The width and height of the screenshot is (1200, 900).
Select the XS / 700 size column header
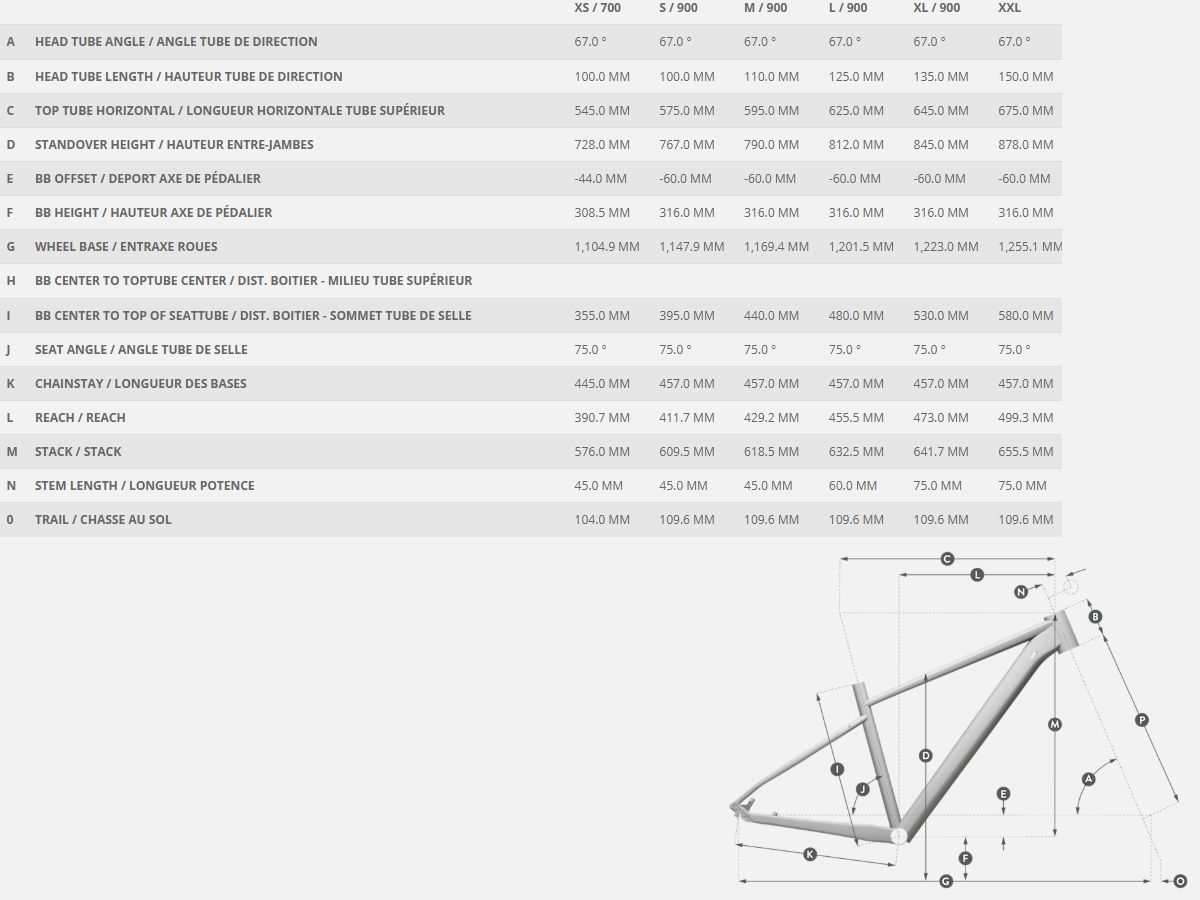point(597,8)
